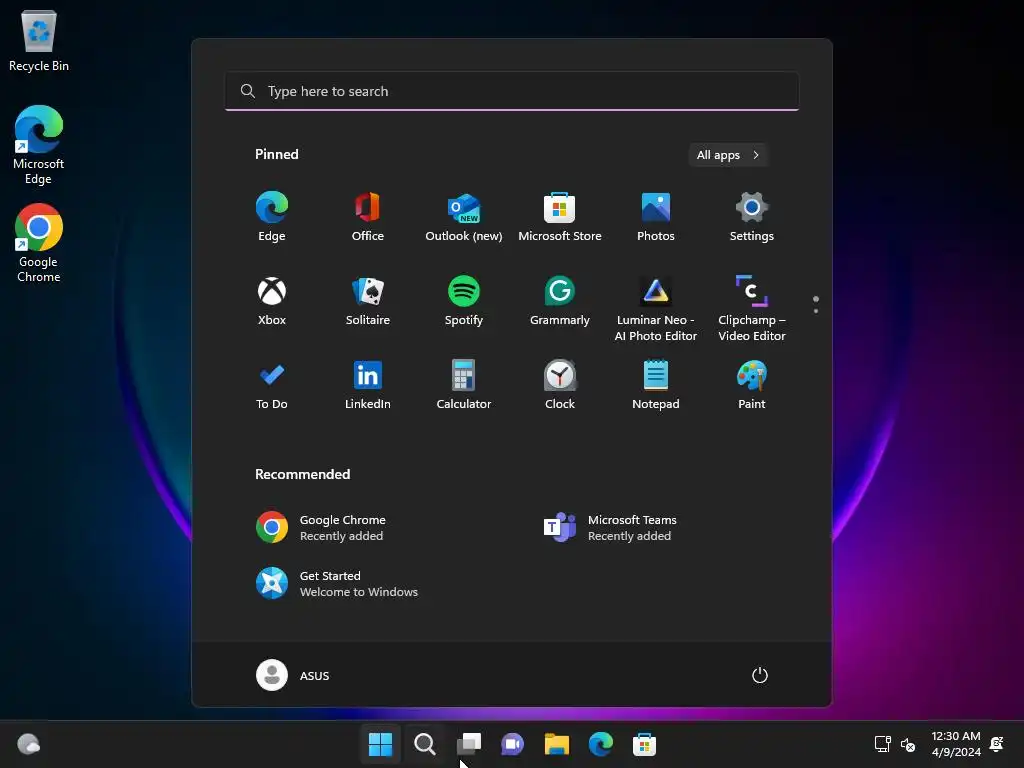Open the Grammarly app
The width and height of the screenshot is (1024, 768).
click(560, 301)
